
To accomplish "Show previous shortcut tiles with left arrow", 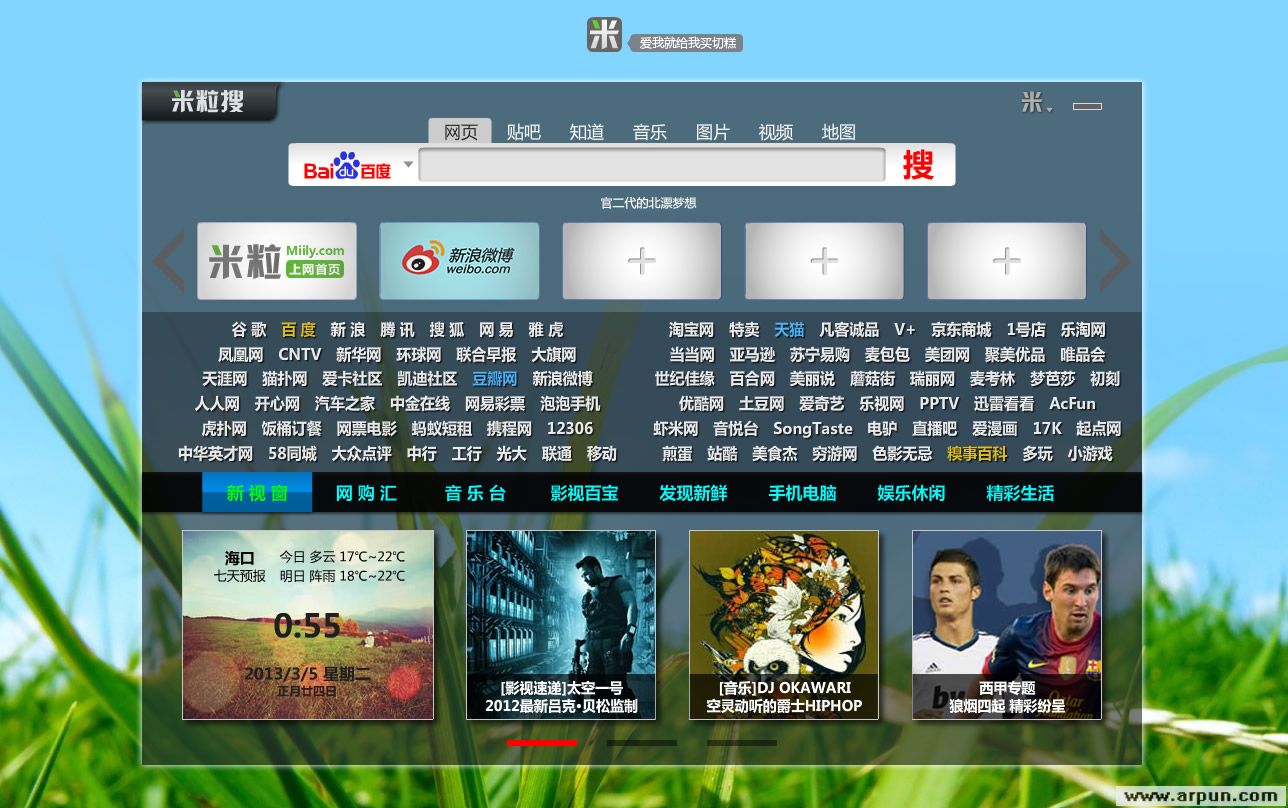I will pyautogui.click(x=168, y=261).
